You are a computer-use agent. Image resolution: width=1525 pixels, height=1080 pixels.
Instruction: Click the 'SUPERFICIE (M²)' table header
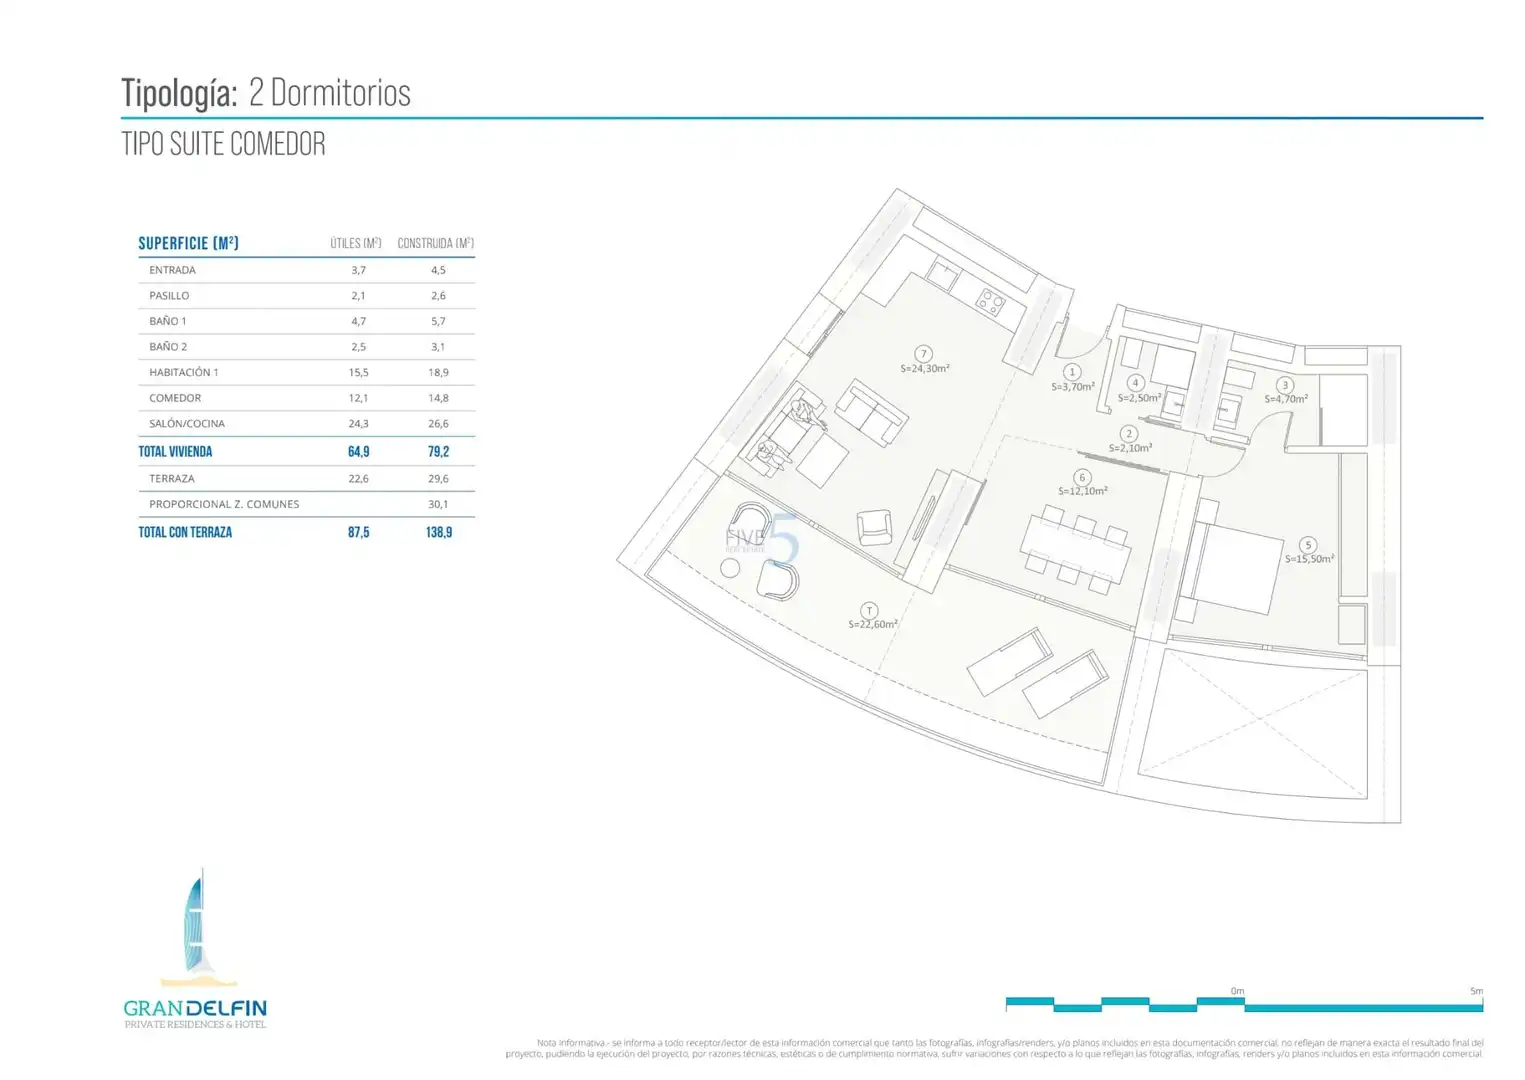[189, 243]
